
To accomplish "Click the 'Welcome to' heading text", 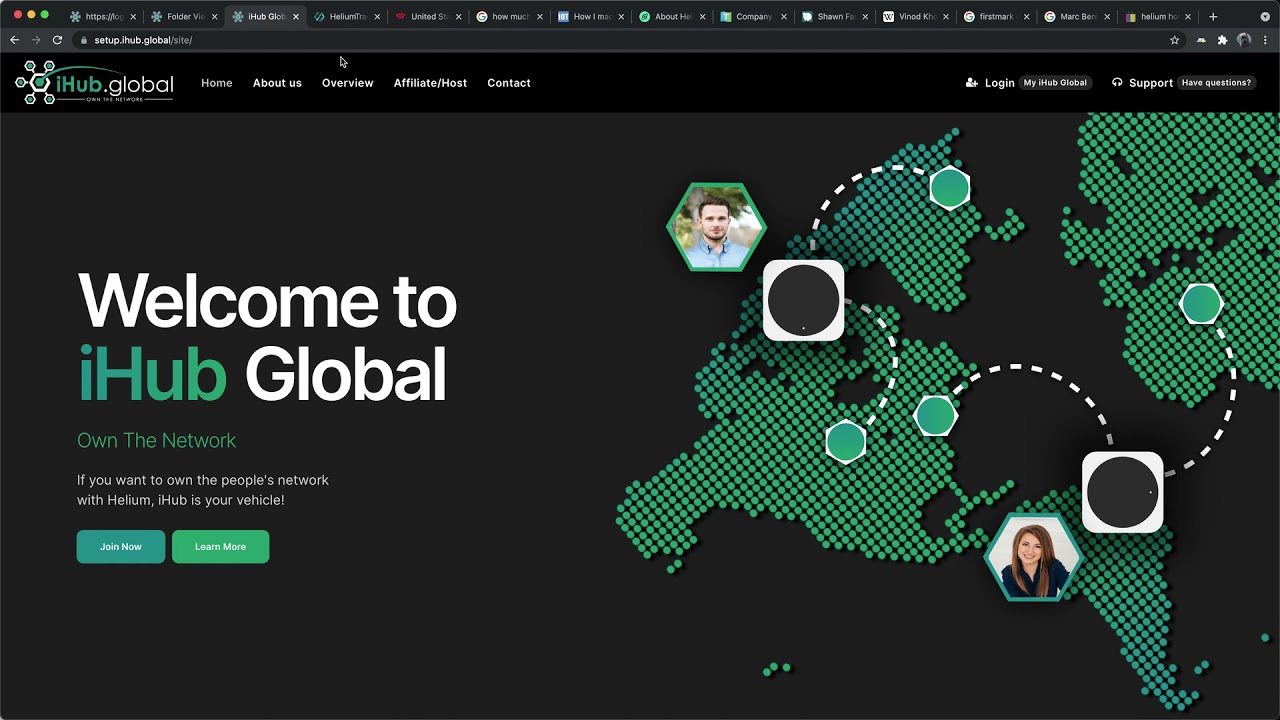I will tap(267, 300).
